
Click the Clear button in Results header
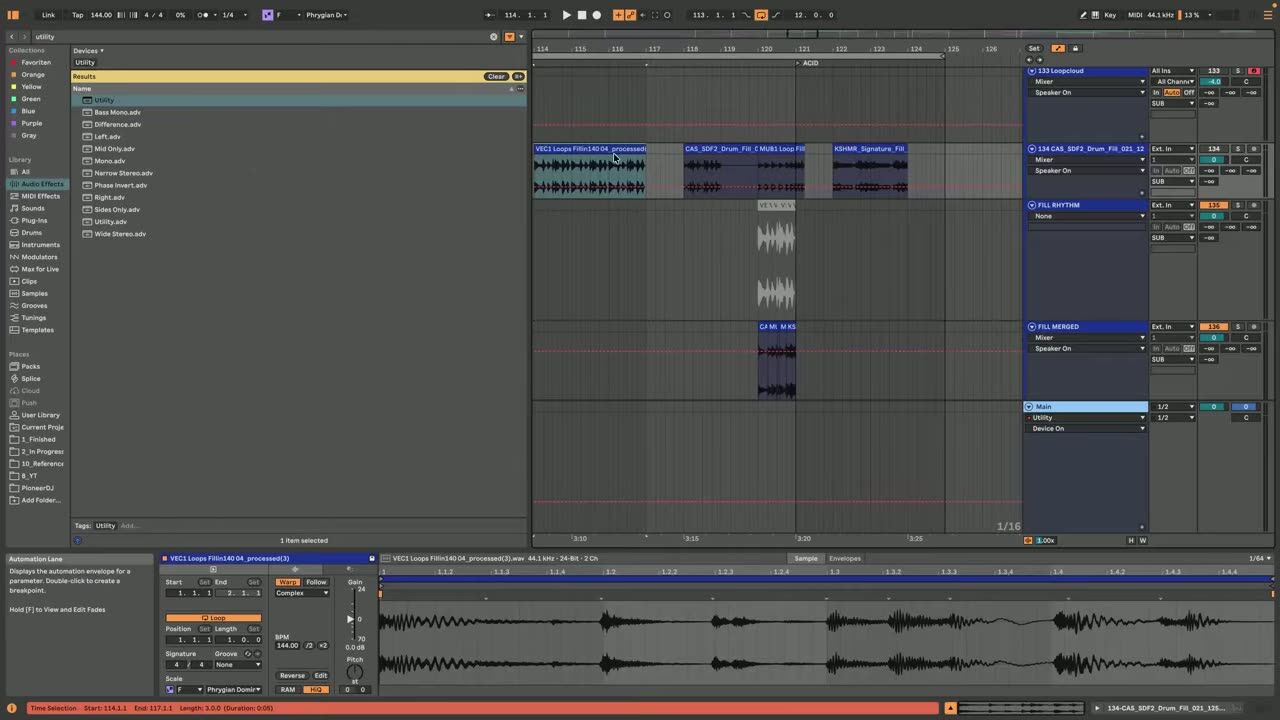tap(496, 77)
